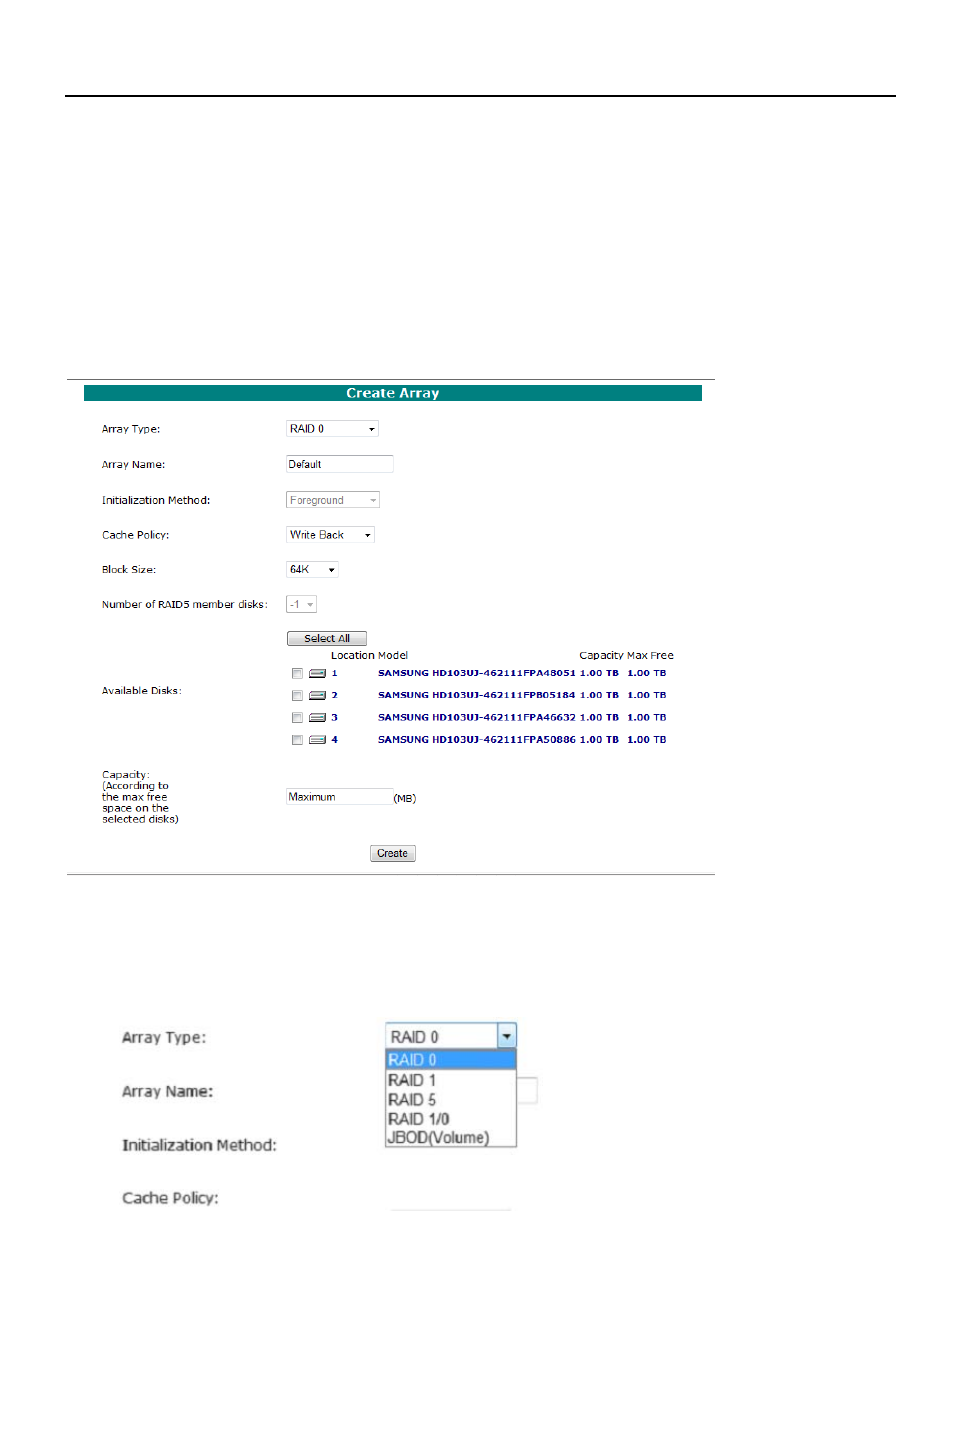Viewport: 954px width, 1431px height.
Task: Check the box for disk FPA48051
Action: point(297,674)
